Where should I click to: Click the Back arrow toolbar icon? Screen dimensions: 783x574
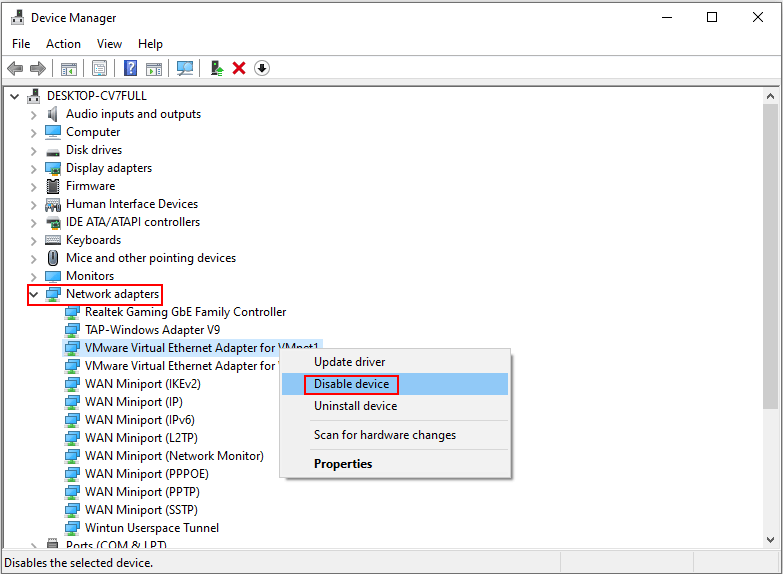click(x=15, y=68)
